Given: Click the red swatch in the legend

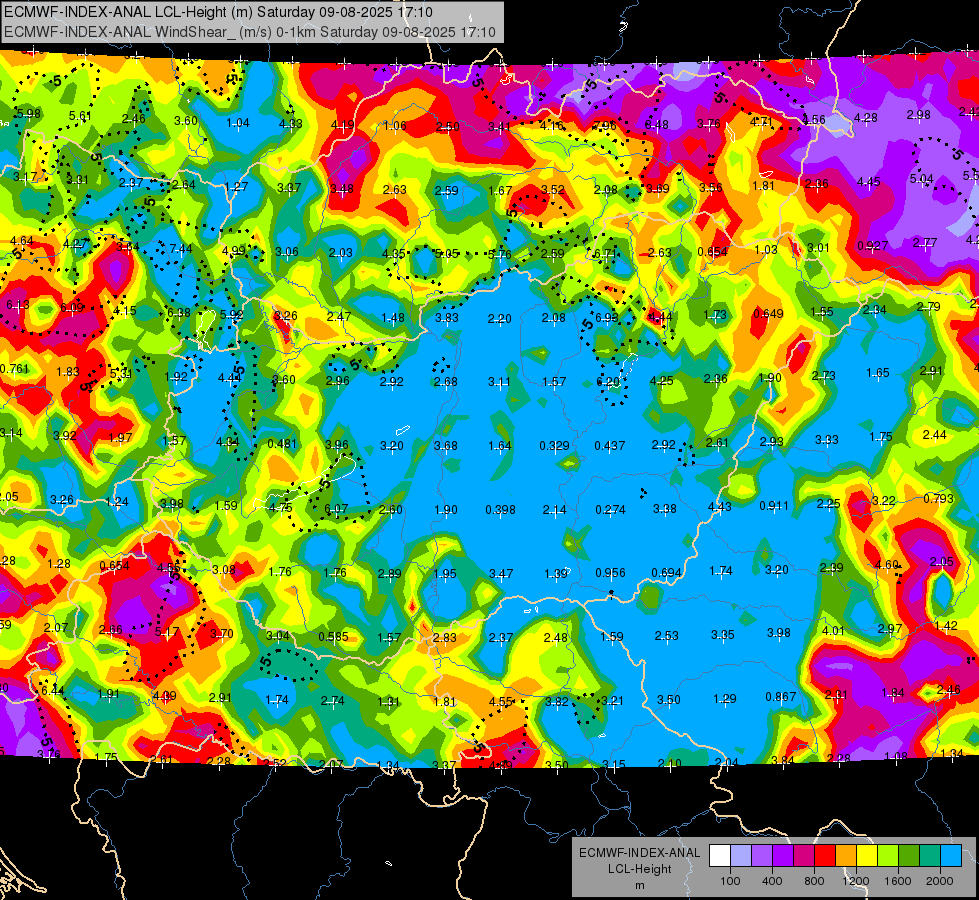Looking at the screenshot, I should tap(825, 856).
